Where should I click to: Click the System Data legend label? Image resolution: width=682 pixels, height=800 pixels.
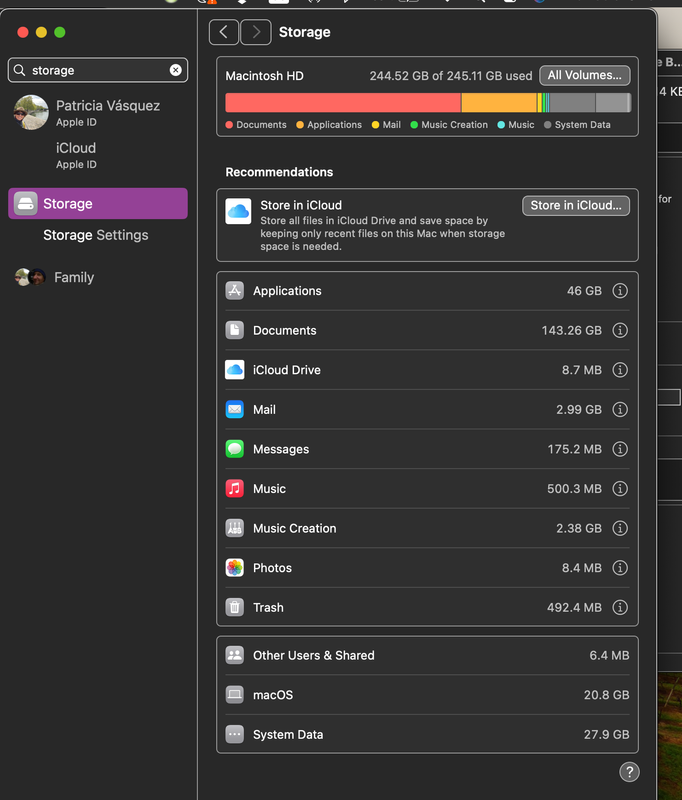pos(583,125)
